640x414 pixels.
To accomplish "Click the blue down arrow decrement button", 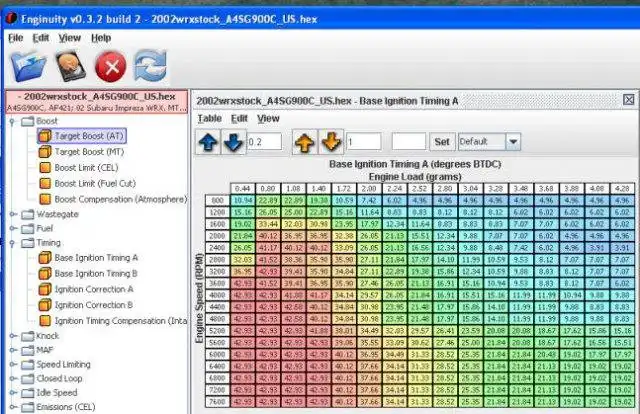I will coord(233,142).
